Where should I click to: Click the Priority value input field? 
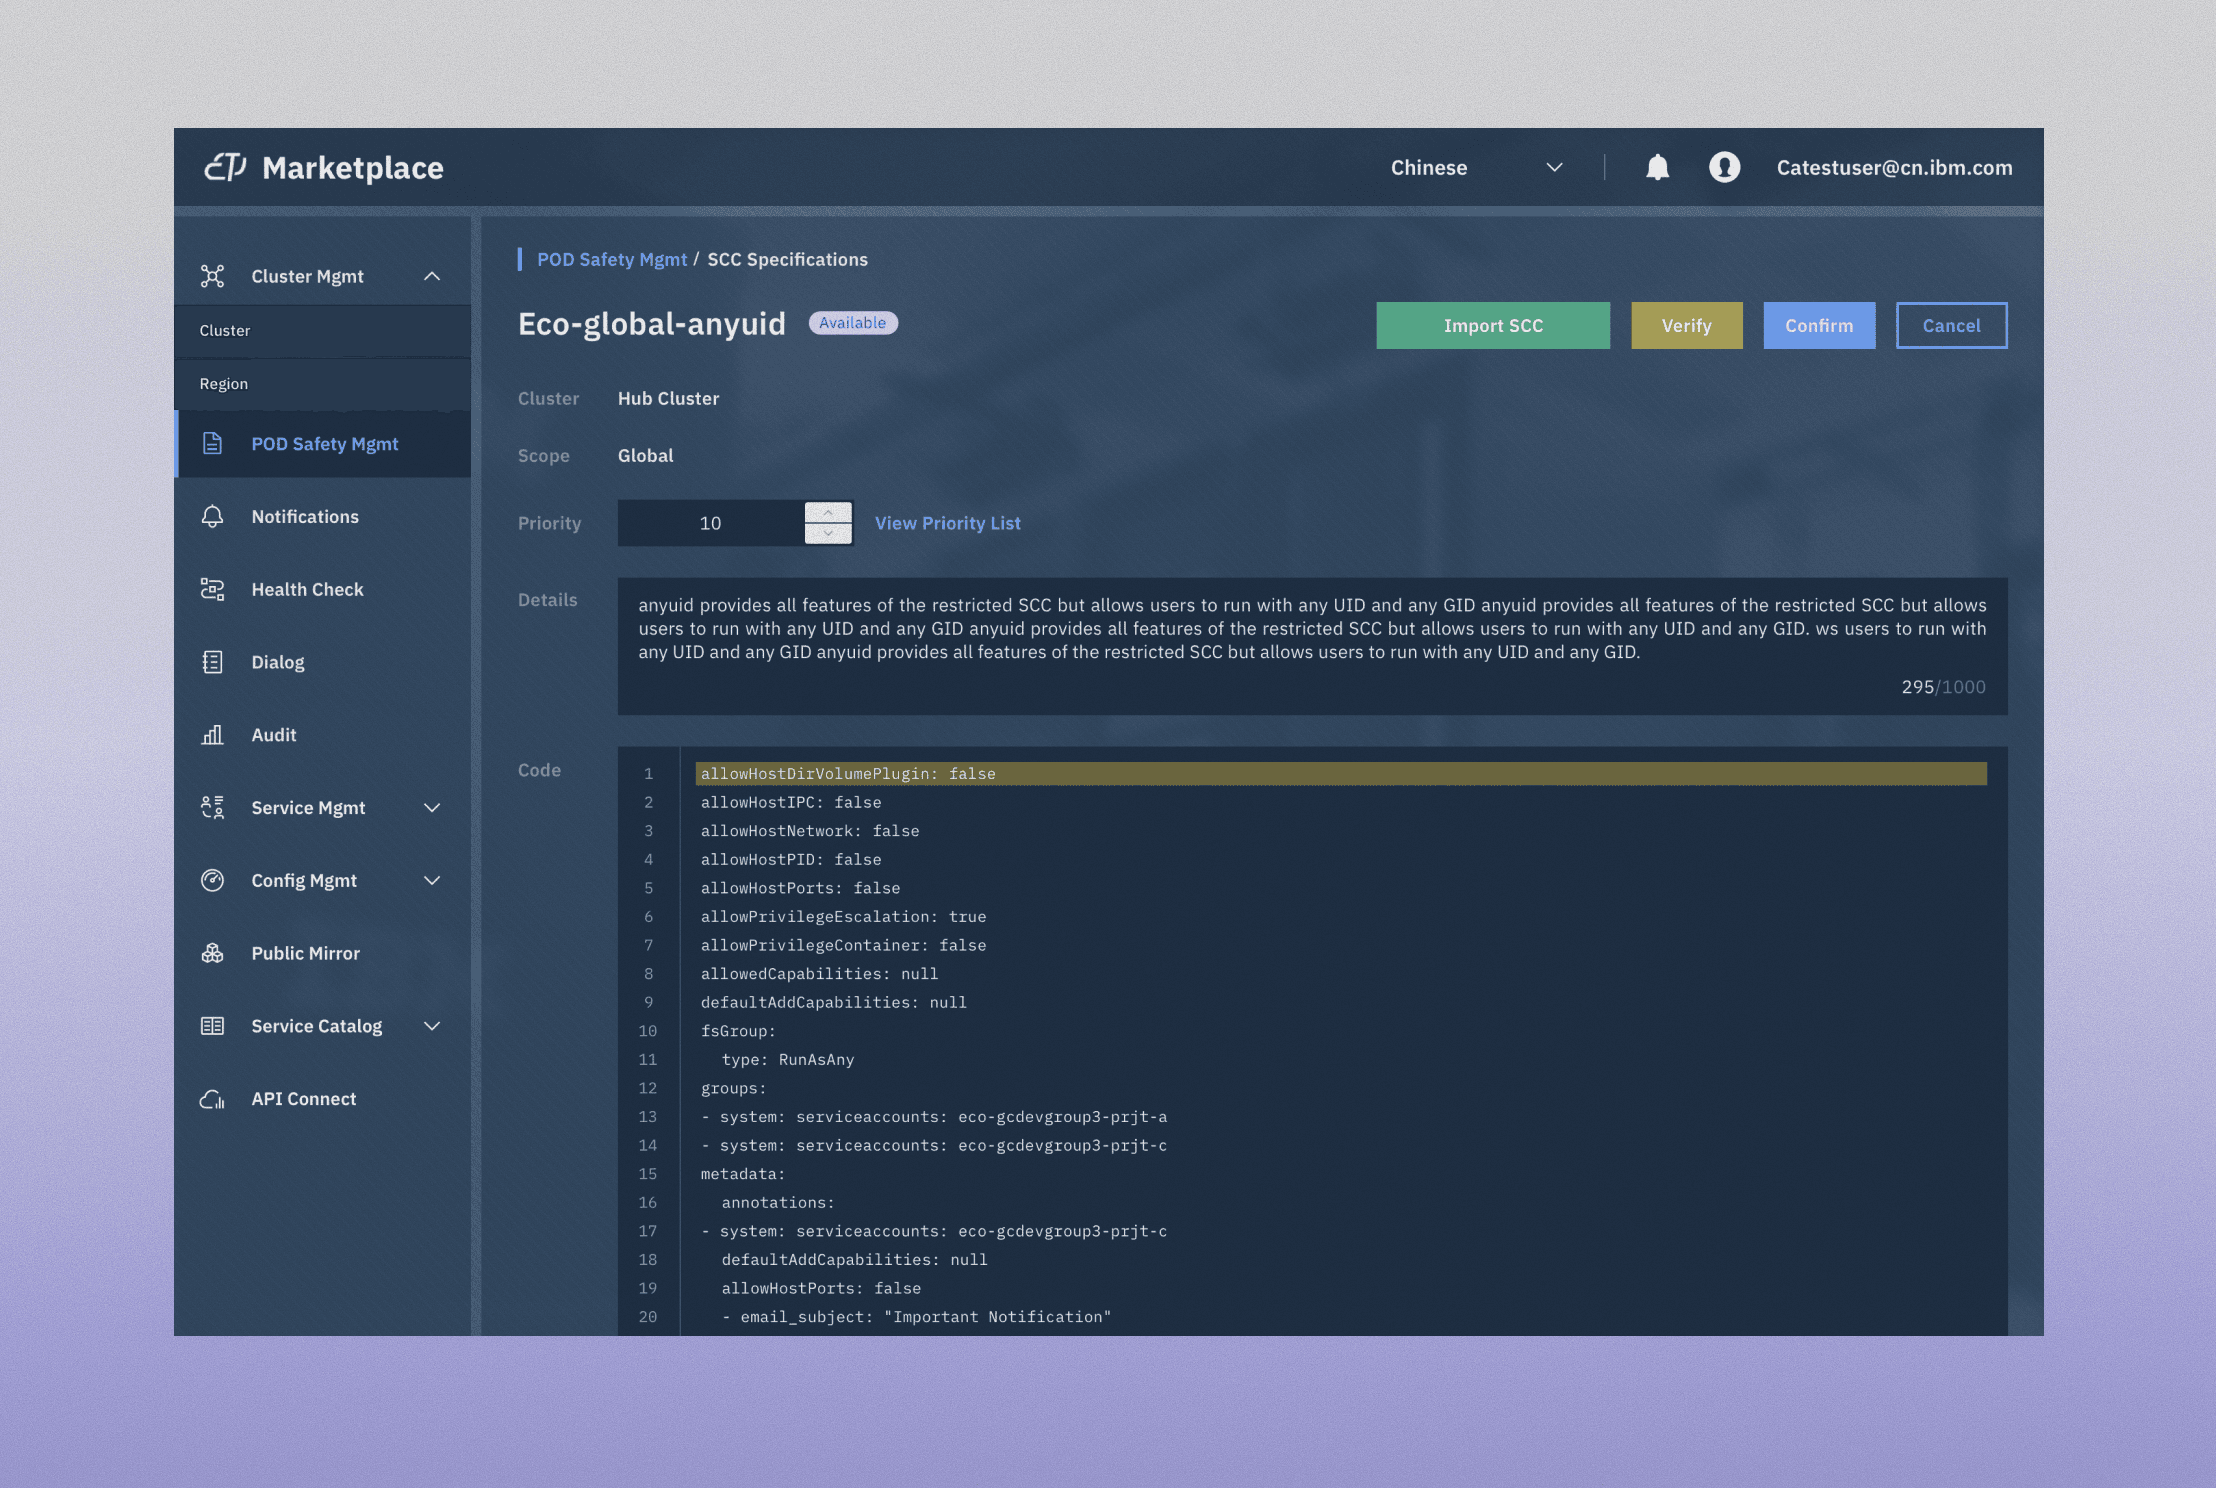click(710, 523)
